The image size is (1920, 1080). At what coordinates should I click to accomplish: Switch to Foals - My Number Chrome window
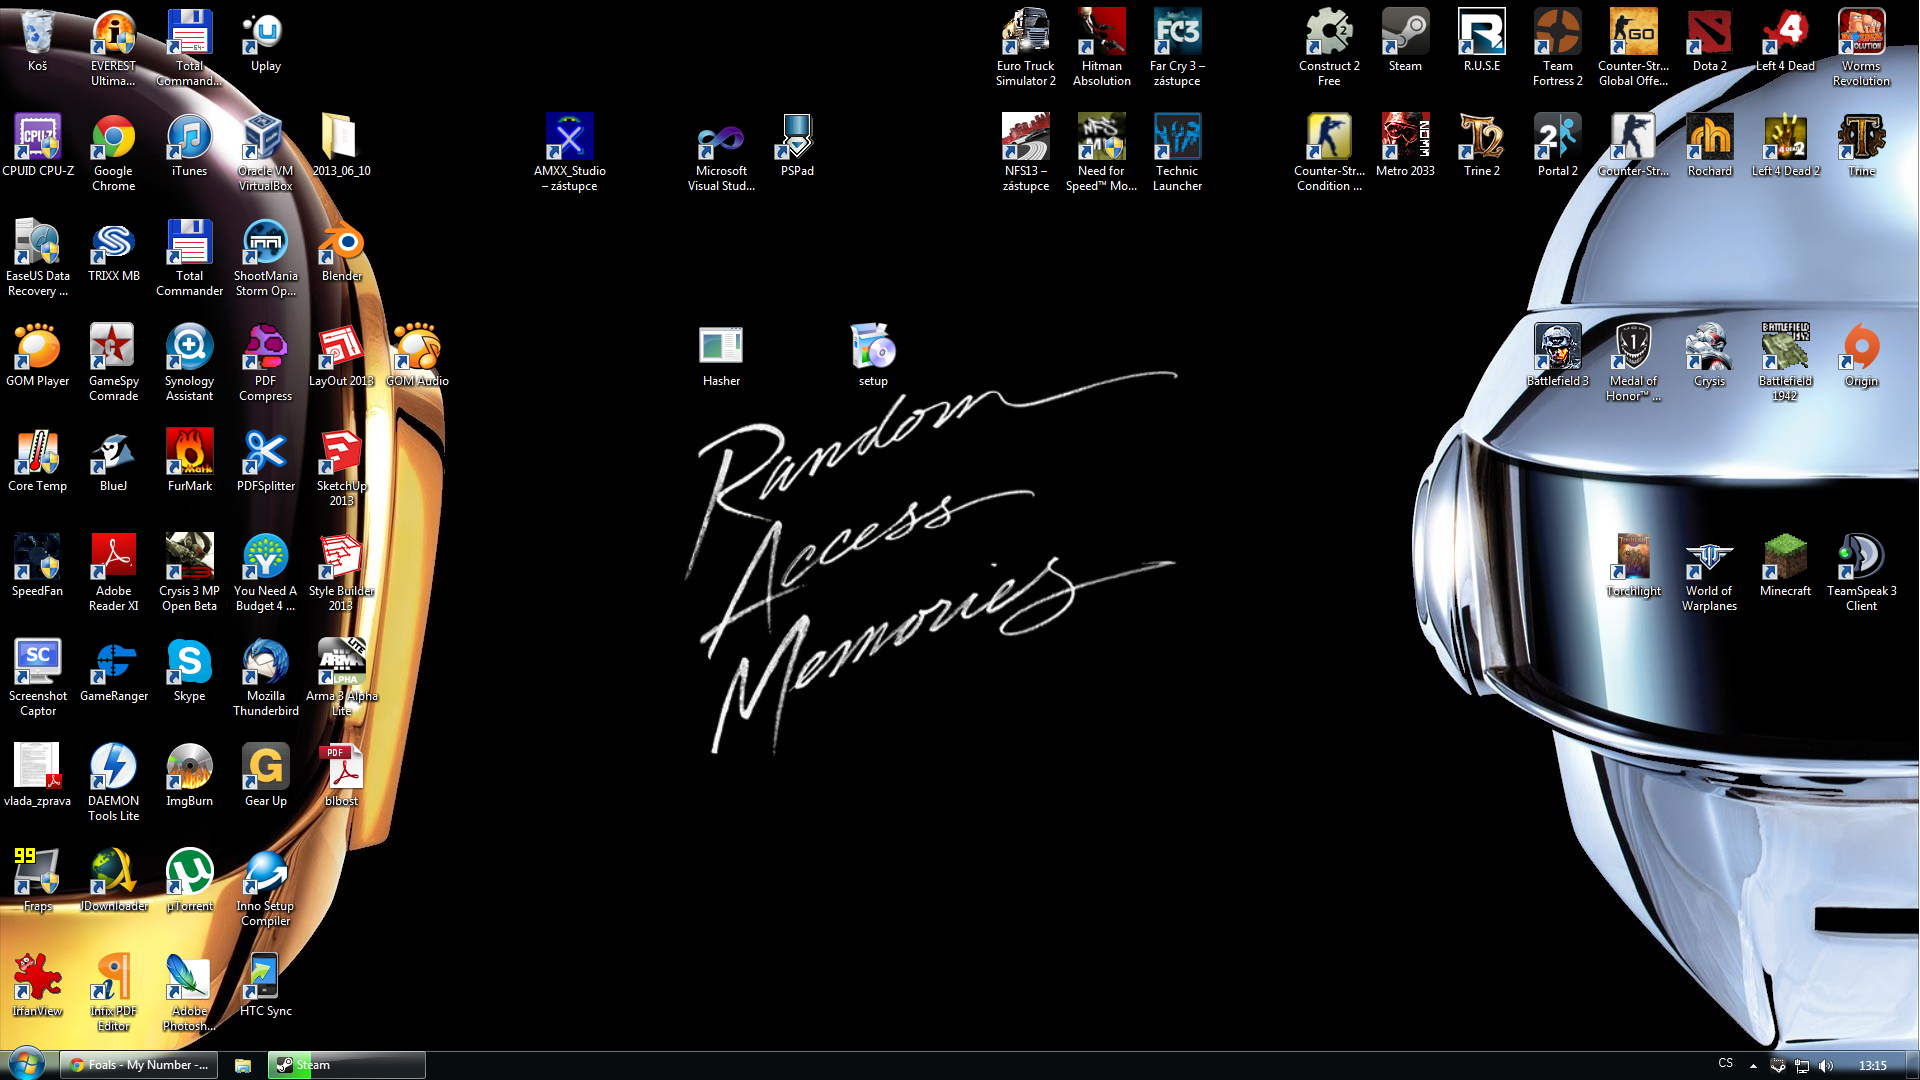click(x=138, y=1065)
